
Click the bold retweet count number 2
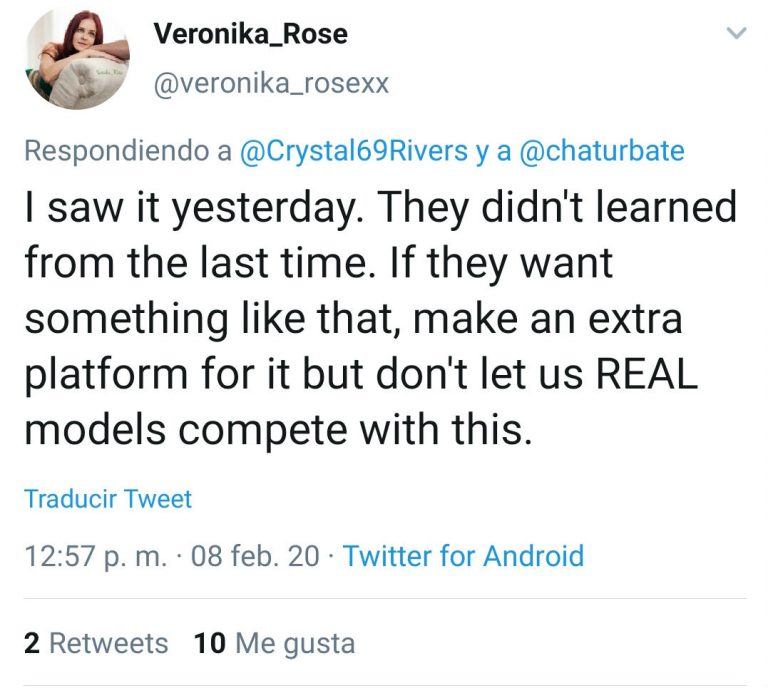(x=32, y=643)
